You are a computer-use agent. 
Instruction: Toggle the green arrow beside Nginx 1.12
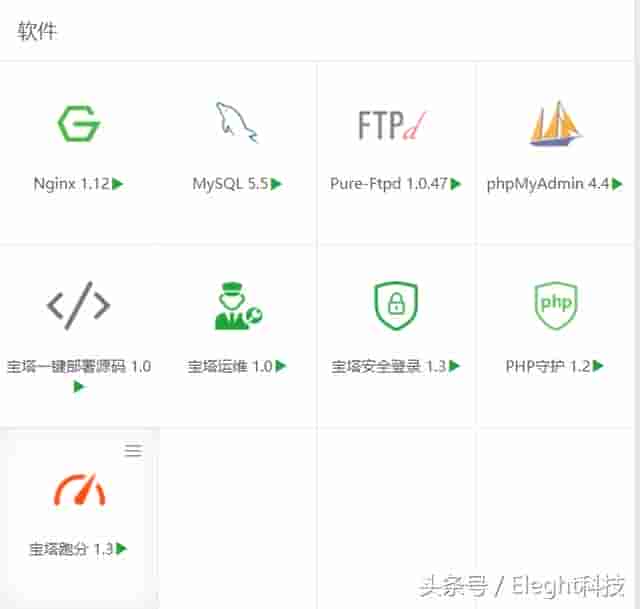(x=118, y=184)
